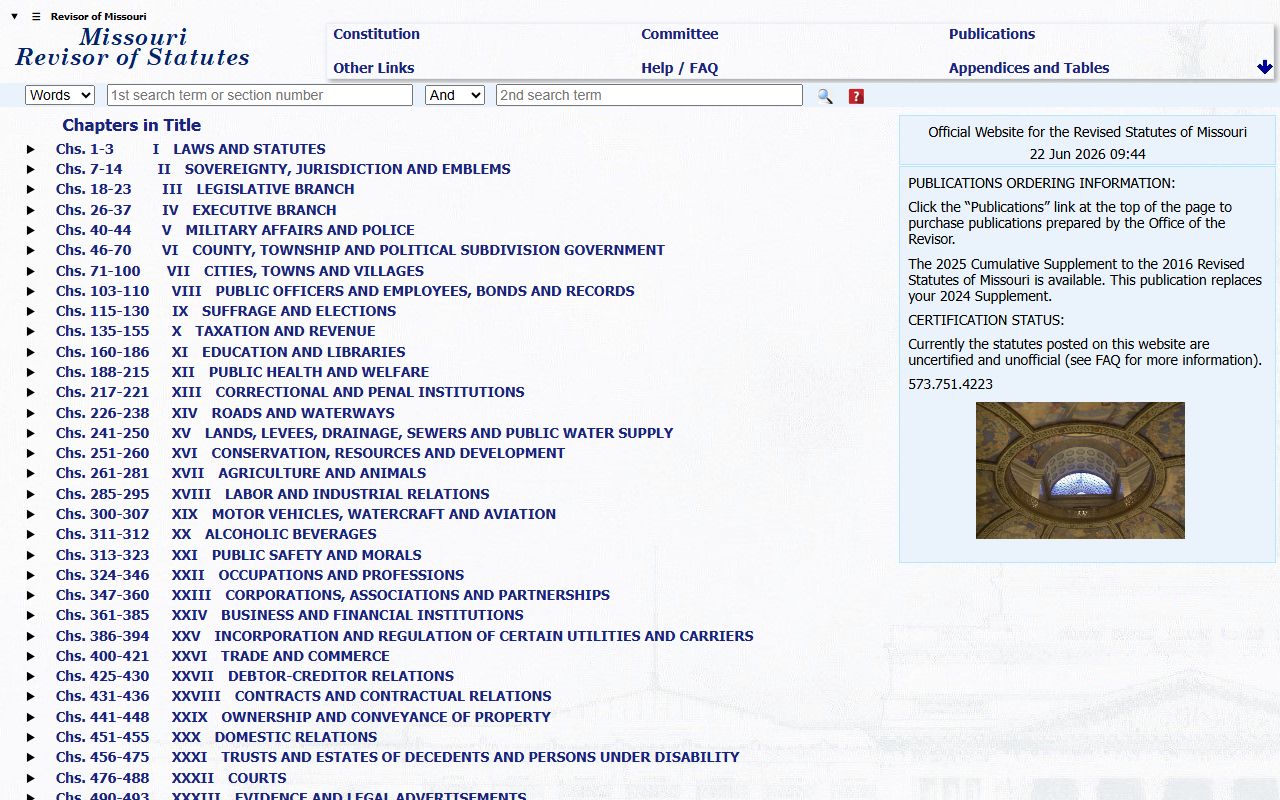The image size is (1280, 800).
Task: Expand the Military Affairs and Police triangle
Action: (31, 230)
